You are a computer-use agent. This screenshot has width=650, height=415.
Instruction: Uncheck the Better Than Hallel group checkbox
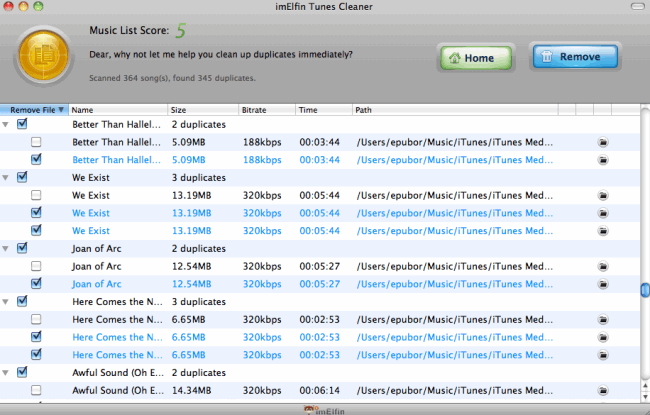(22, 124)
